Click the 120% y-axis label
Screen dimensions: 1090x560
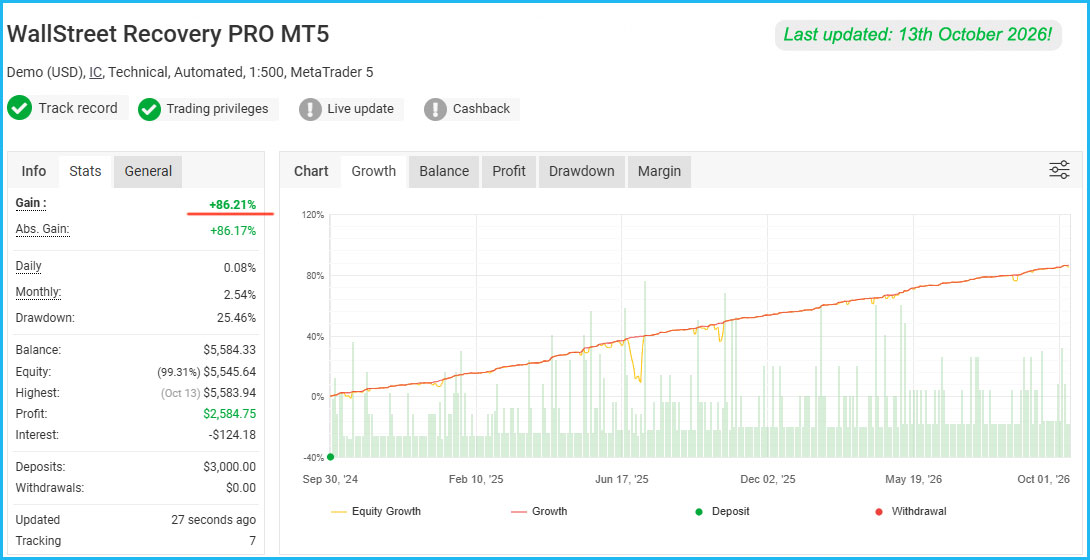pyautogui.click(x=313, y=215)
